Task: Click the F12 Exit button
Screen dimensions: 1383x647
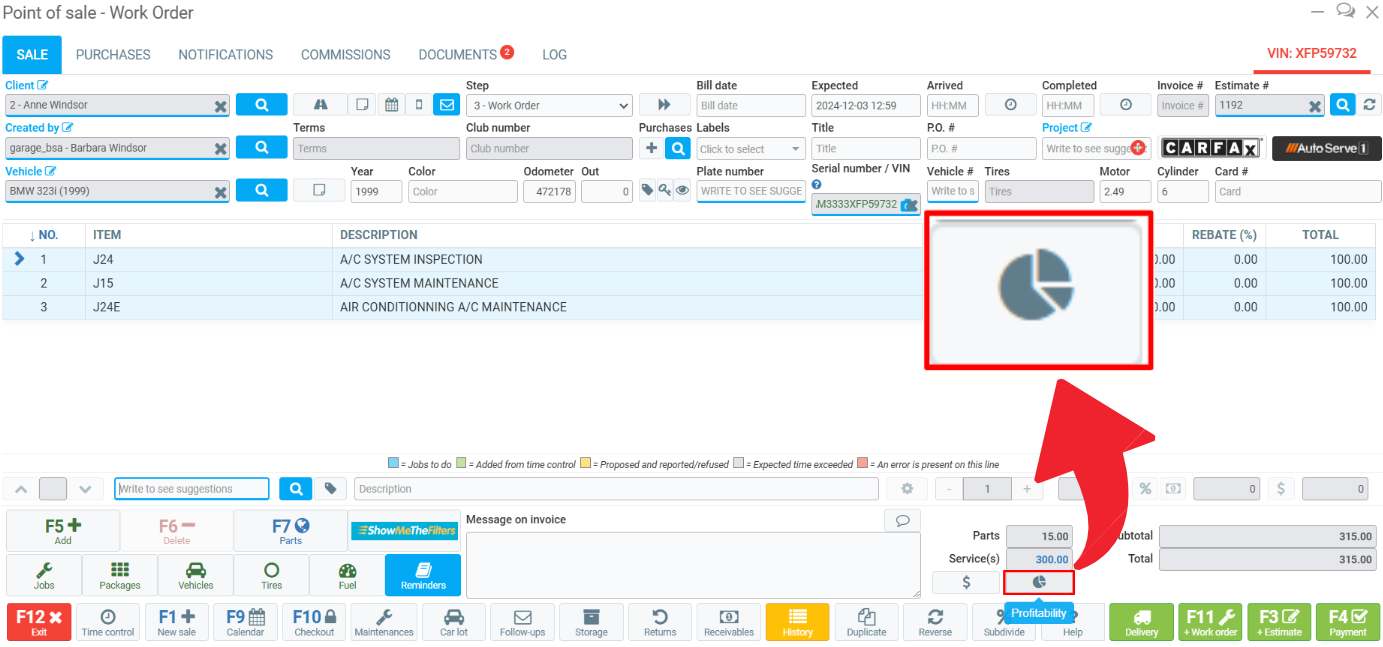Action: pos(39,622)
